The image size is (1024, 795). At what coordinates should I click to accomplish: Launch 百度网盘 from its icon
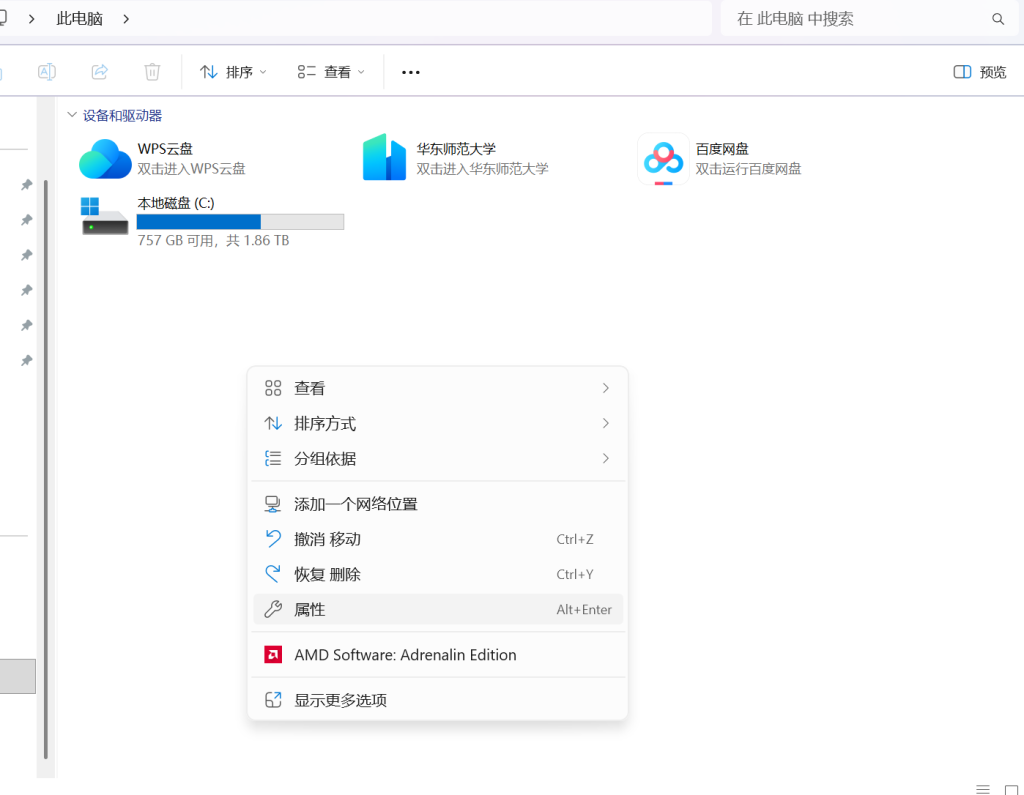pos(663,159)
